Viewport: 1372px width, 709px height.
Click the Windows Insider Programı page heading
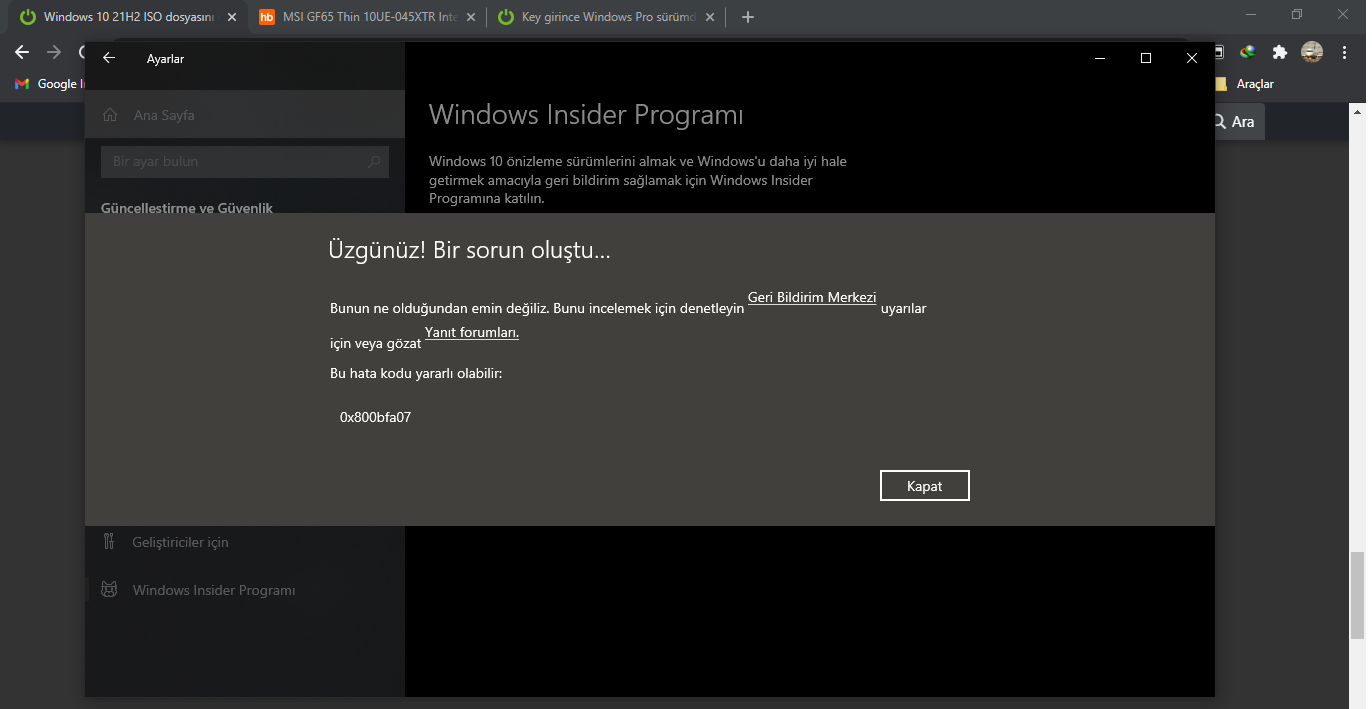(586, 115)
